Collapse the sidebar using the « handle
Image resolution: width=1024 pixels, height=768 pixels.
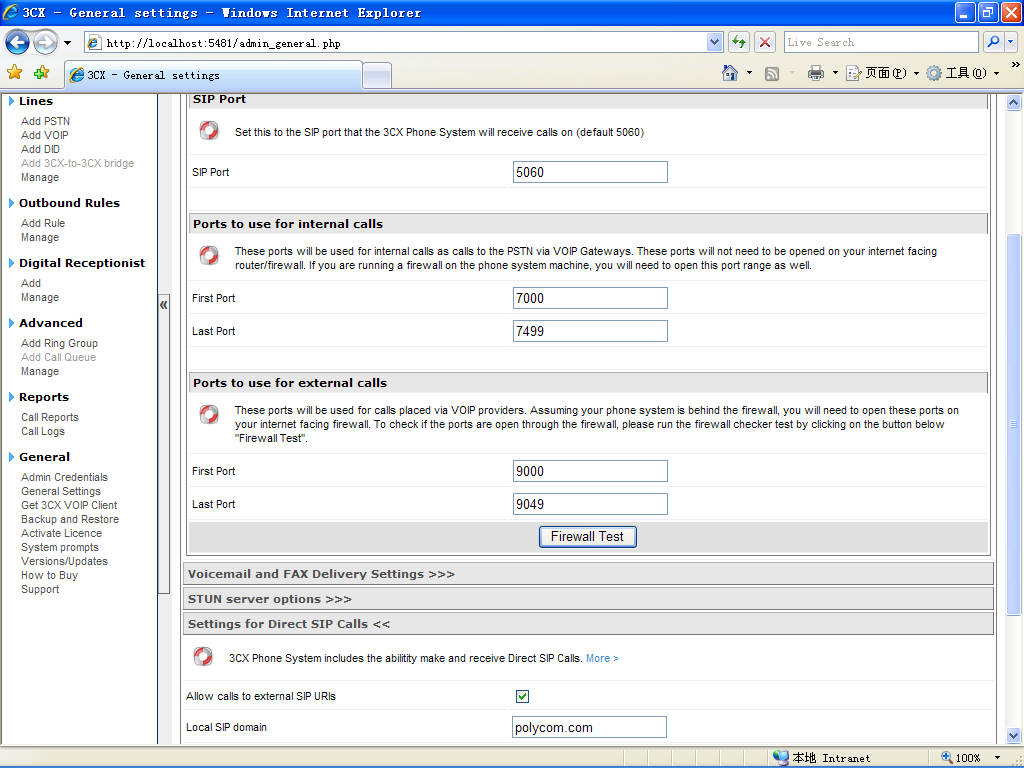[x=164, y=305]
